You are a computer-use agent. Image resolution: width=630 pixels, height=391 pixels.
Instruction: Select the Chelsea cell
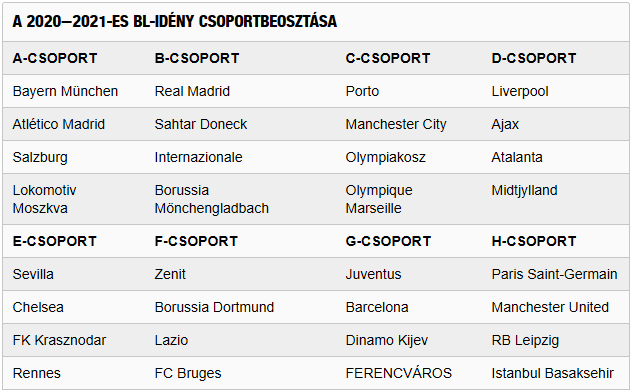click(x=38, y=307)
